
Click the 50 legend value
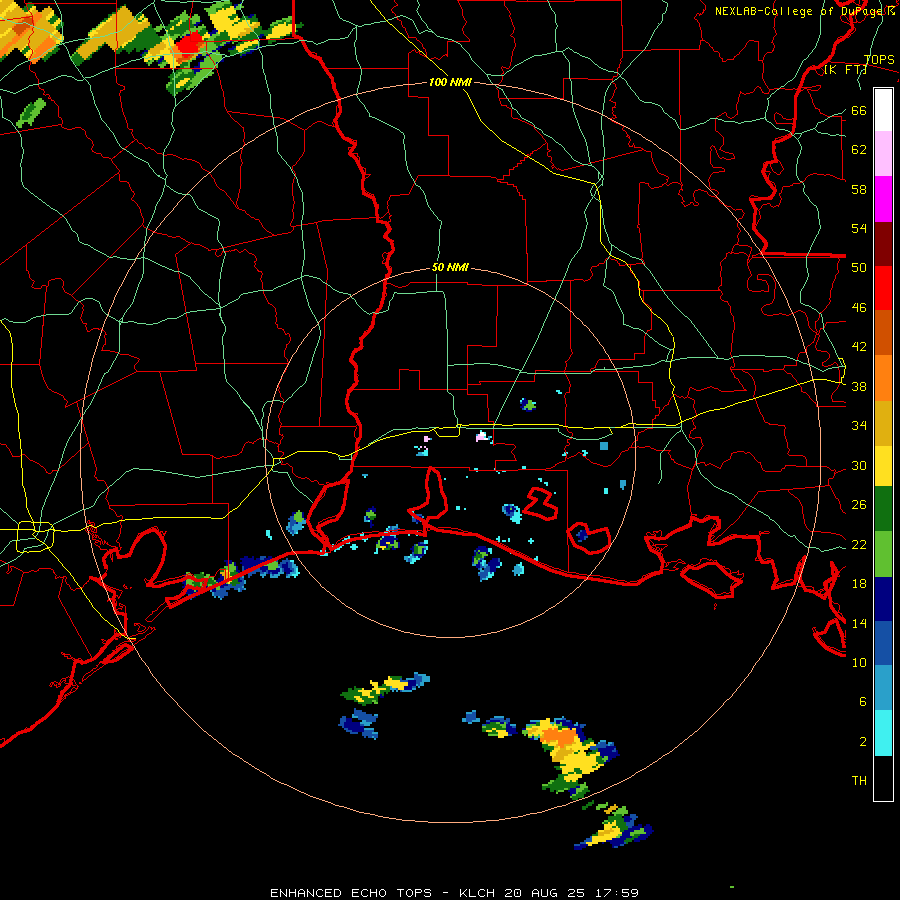859,268
